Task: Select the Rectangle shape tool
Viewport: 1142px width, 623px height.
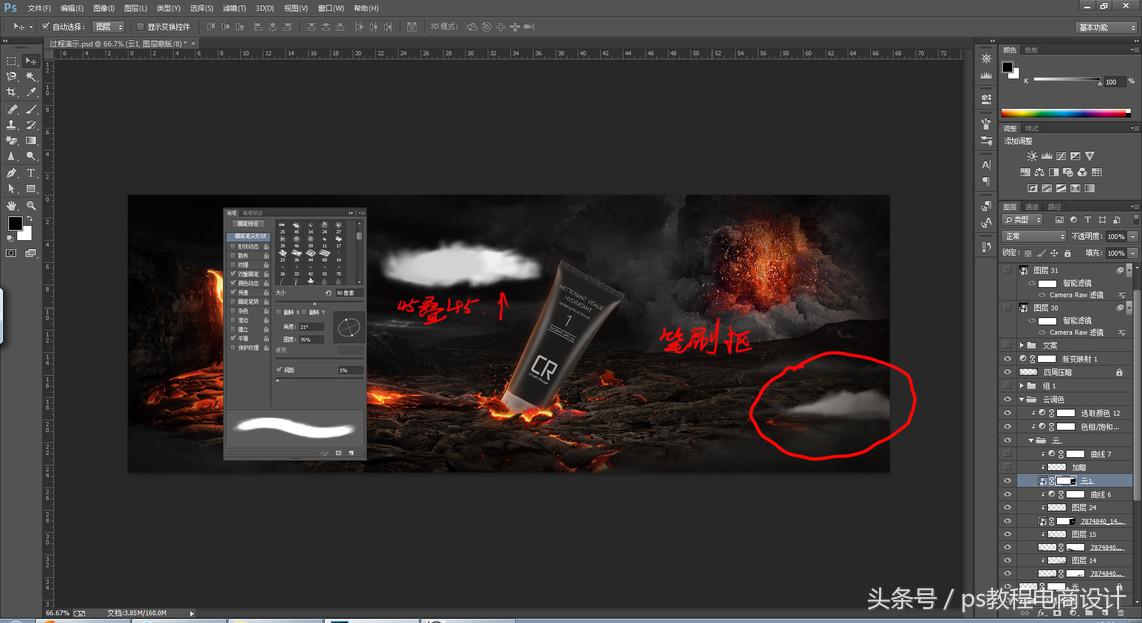Action: pos(31,189)
